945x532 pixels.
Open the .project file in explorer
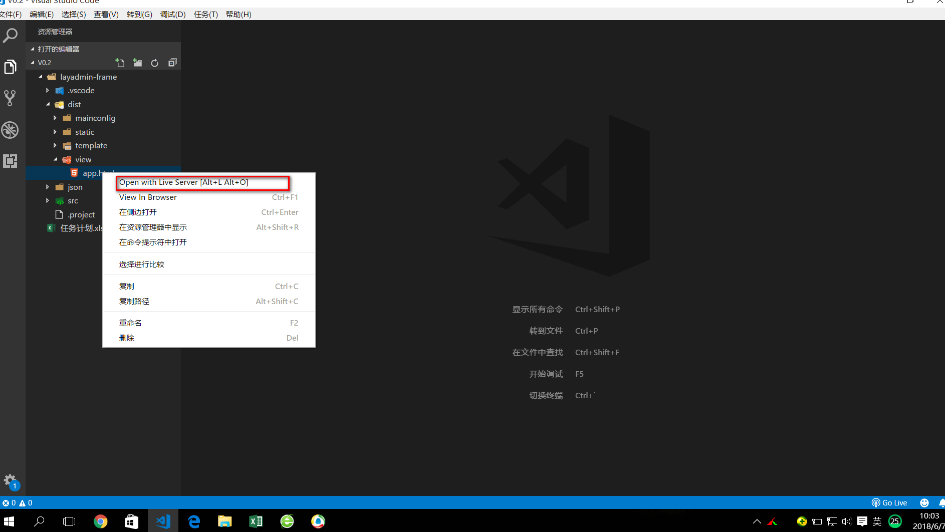point(81,214)
